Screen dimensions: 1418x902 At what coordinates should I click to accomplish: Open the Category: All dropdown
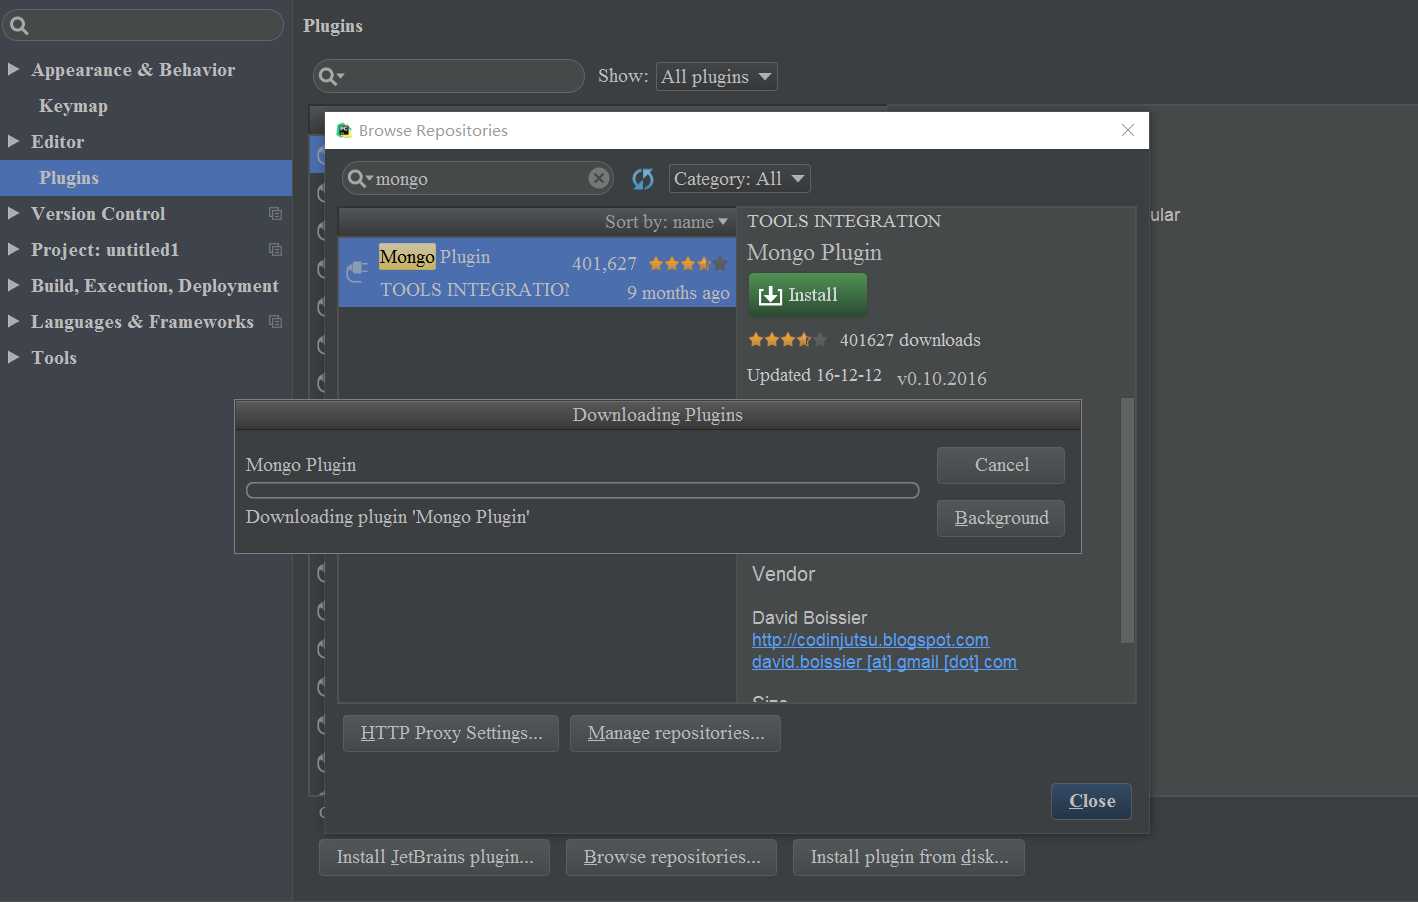pyautogui.click(x=739, y=179)
